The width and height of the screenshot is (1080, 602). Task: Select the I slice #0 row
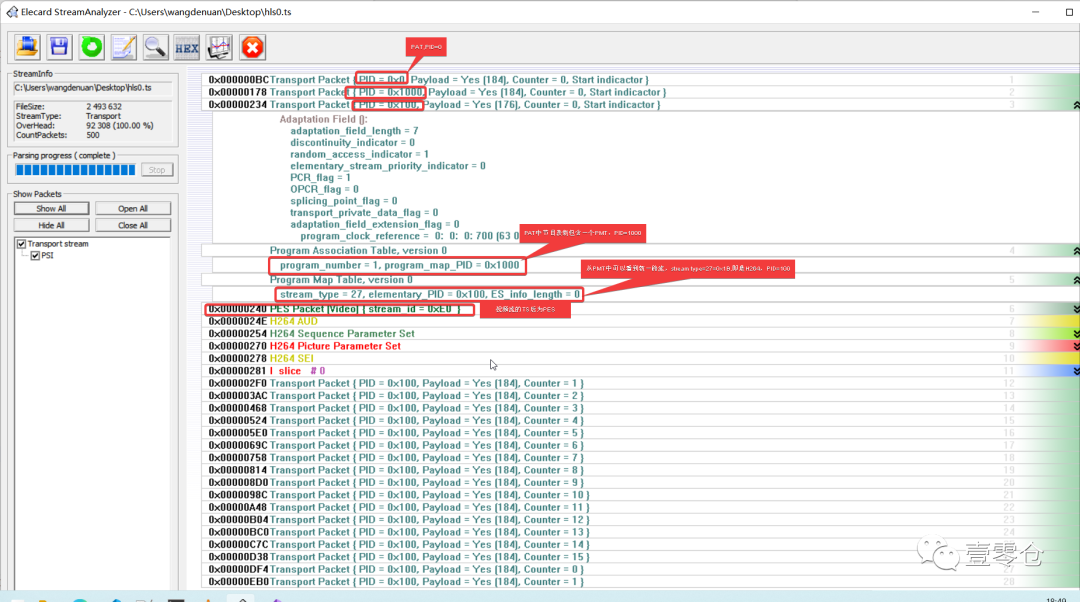click(300, 371)
